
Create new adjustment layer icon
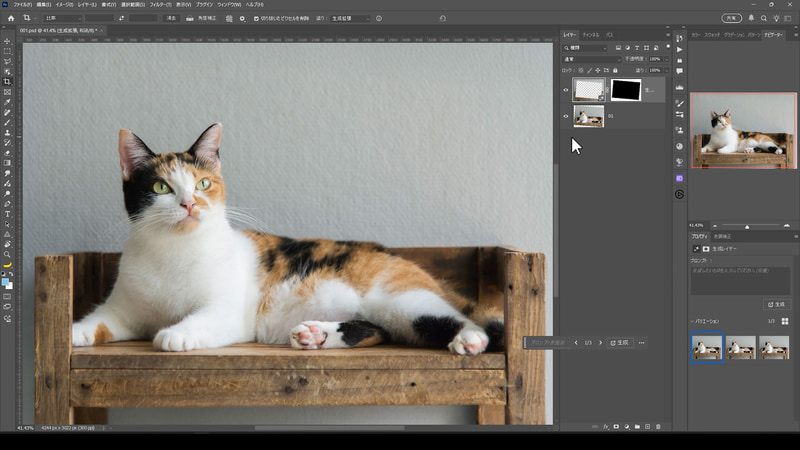click(x=627, y=427)
